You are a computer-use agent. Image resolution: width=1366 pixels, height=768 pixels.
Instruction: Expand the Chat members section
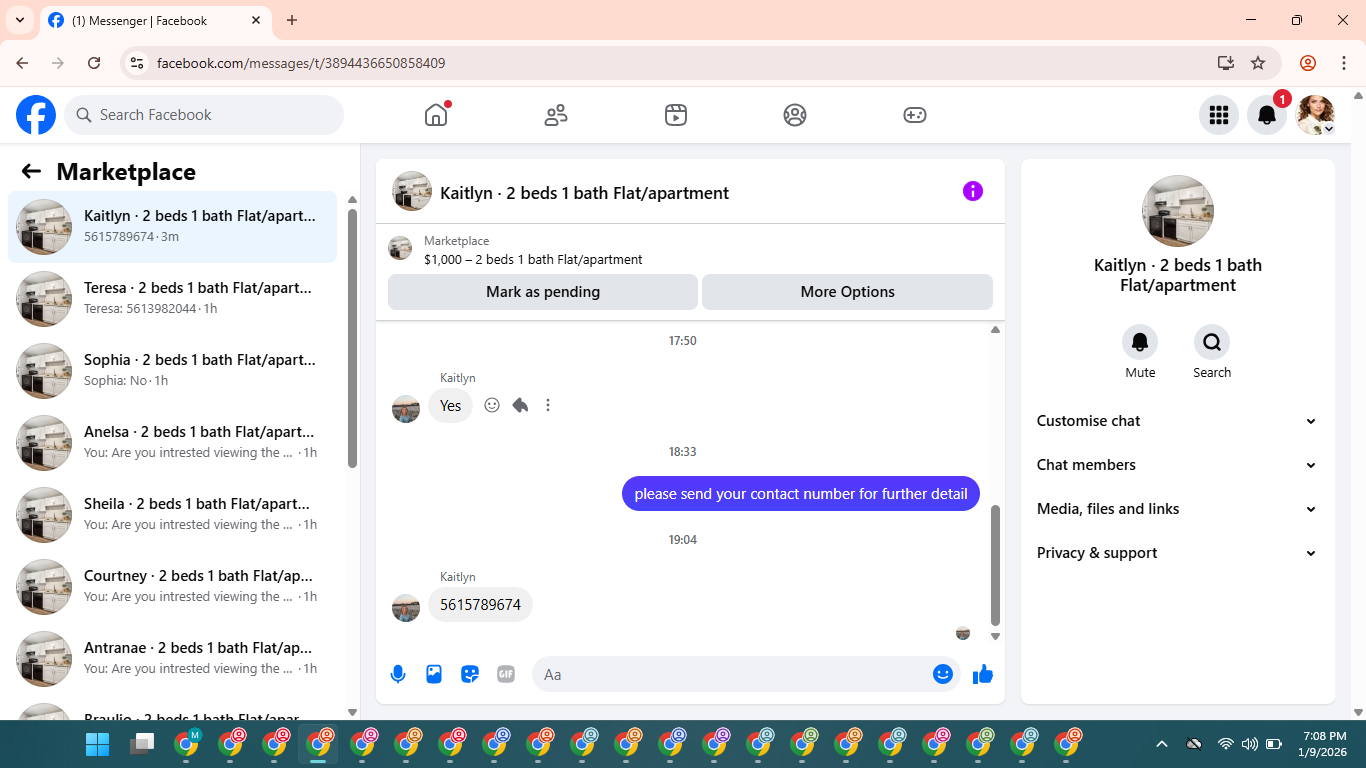pyautogui.click(x=1177, y=465)
